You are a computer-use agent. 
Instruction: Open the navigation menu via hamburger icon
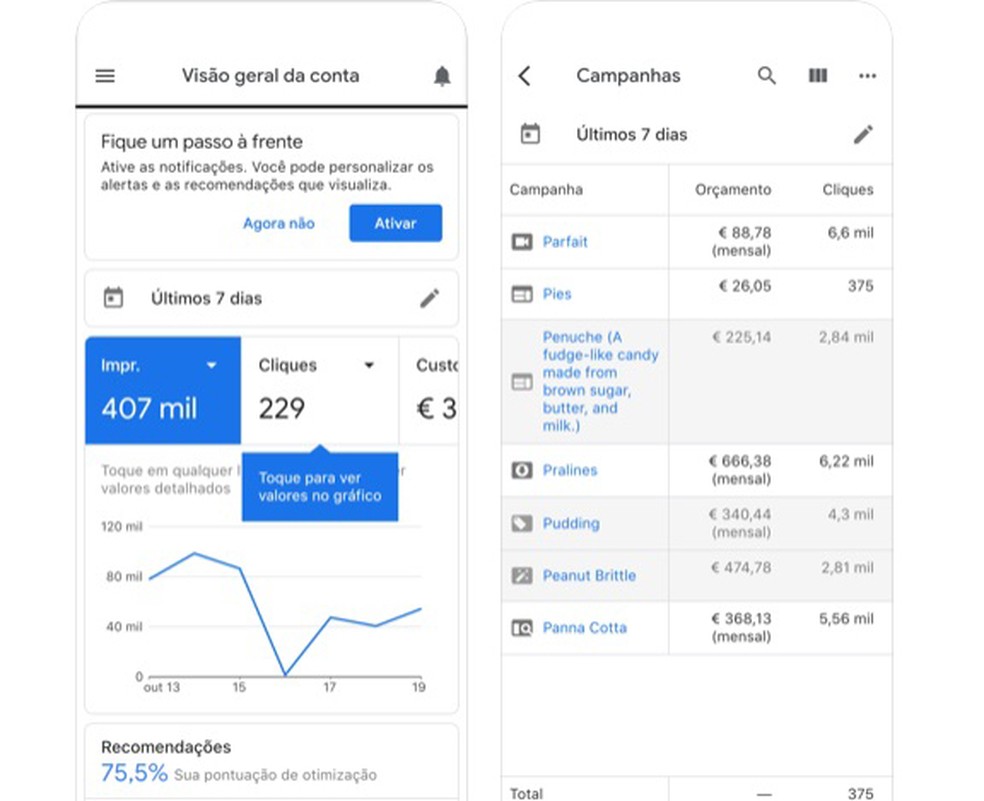pos(104,75)
